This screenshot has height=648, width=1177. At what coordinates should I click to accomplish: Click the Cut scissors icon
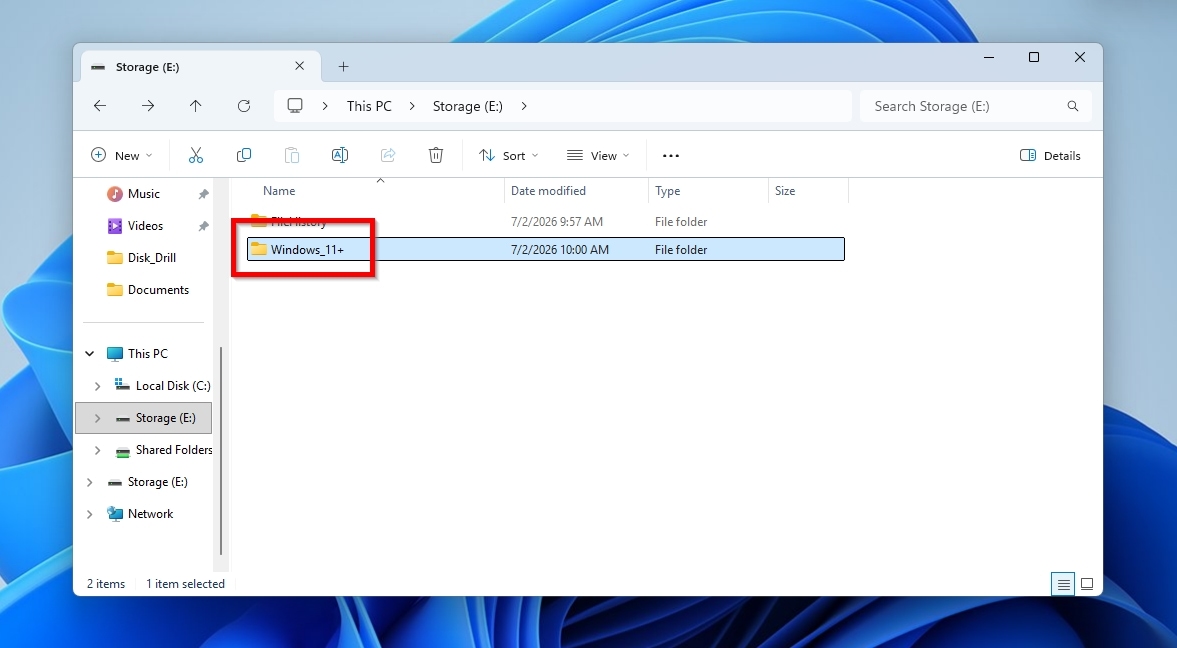point(196,155)
